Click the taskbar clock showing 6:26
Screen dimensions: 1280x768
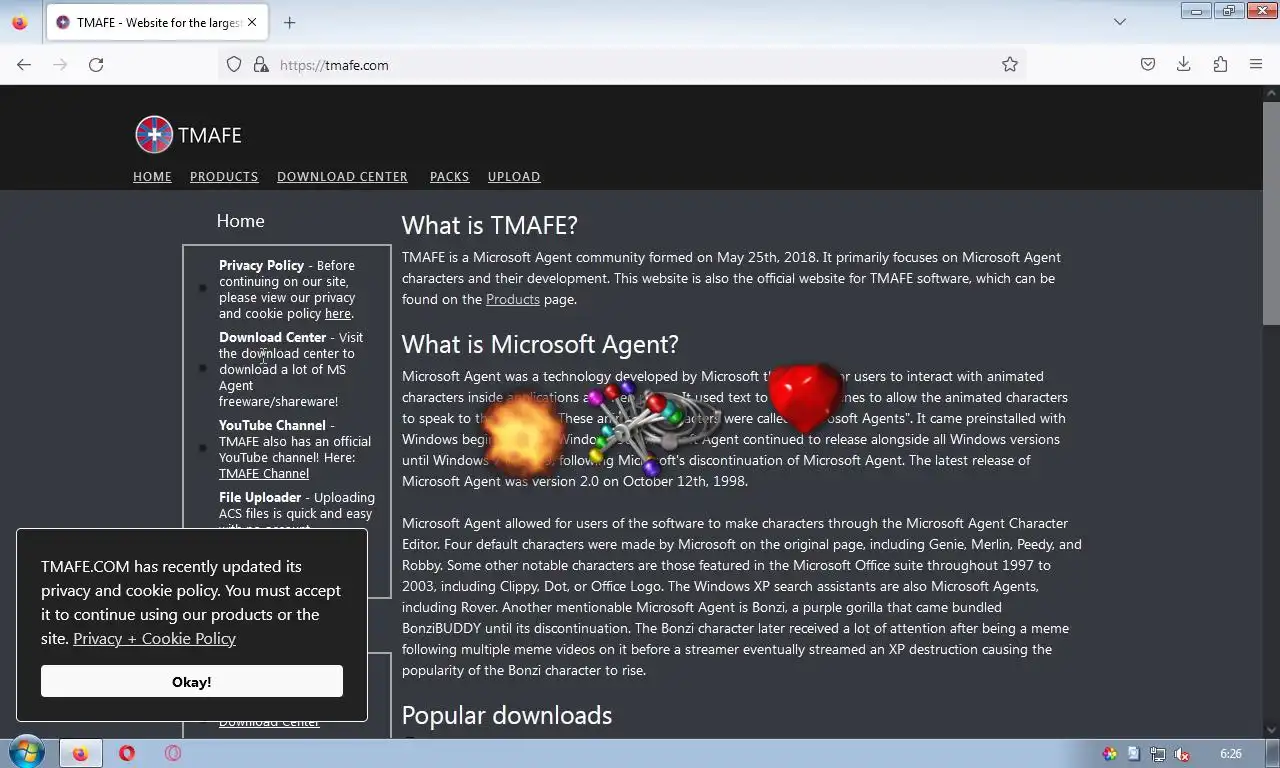coord(1231,754)
